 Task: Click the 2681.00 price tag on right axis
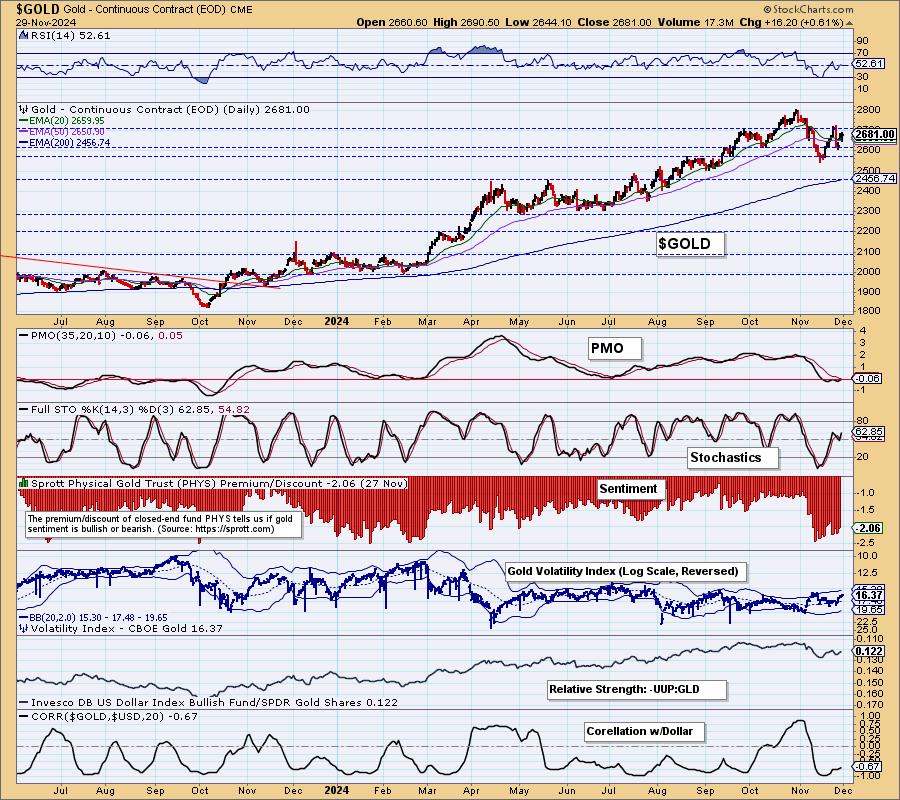tap(874, 134)
